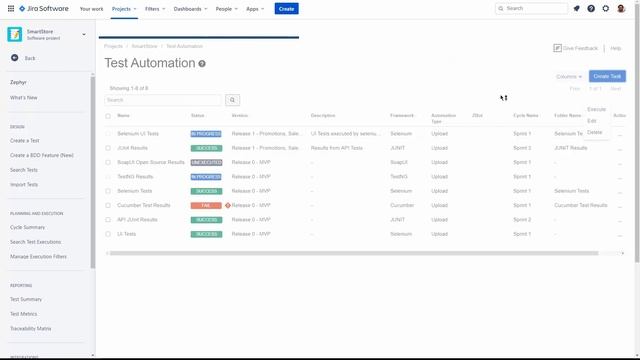The height and width of the screenshot is (360, 640).
Task: Open Search Tests in sidebar
Action: coord(24,170)
